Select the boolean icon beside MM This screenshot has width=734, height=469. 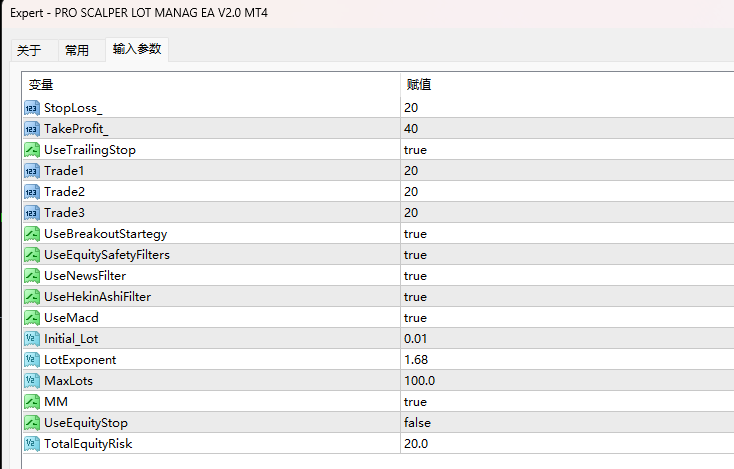[x=32, y=402]
